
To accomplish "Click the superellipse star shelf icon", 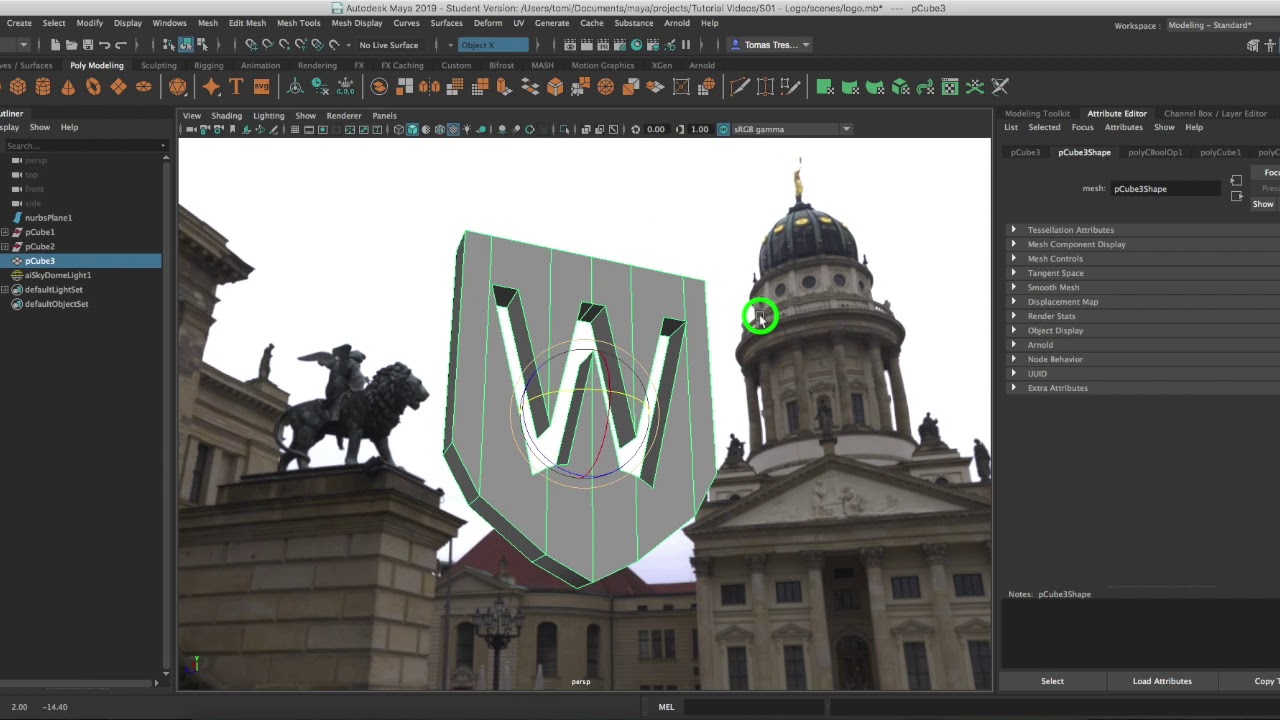I will pyautogui.click(x=211, y=87).
